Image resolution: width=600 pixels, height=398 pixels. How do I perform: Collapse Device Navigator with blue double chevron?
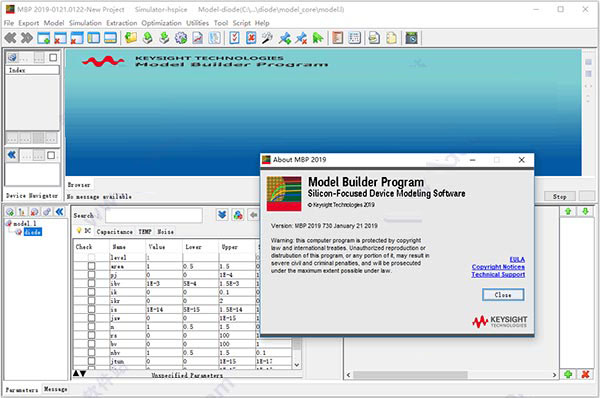(12, 155)
